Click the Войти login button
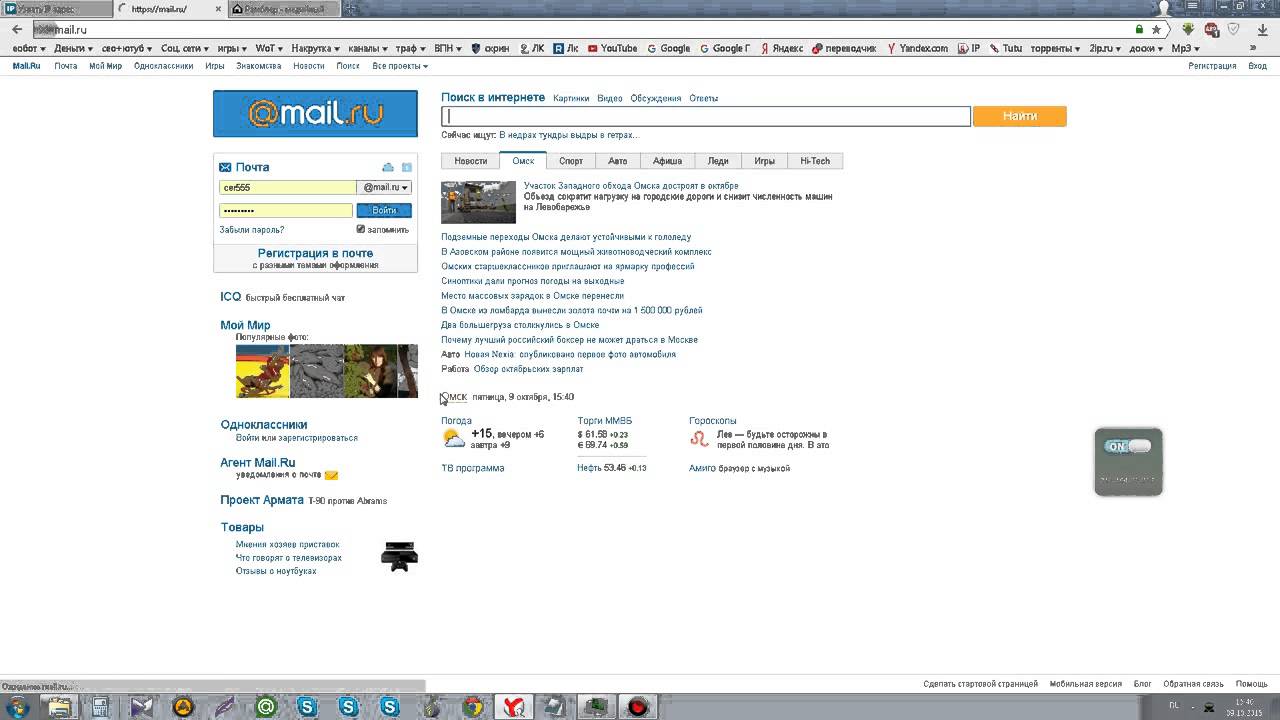Viewport: 1280px width, 720px height. coord(384,210)
